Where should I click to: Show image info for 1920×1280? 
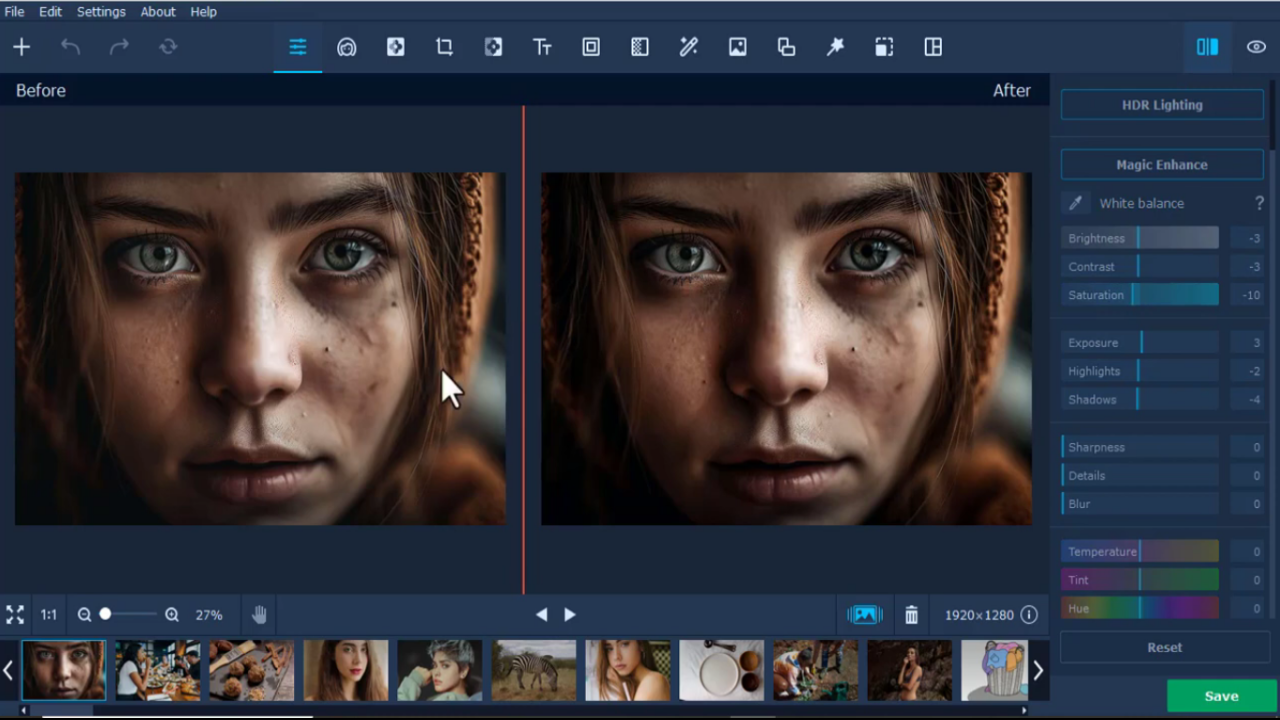click(1029, 615)
